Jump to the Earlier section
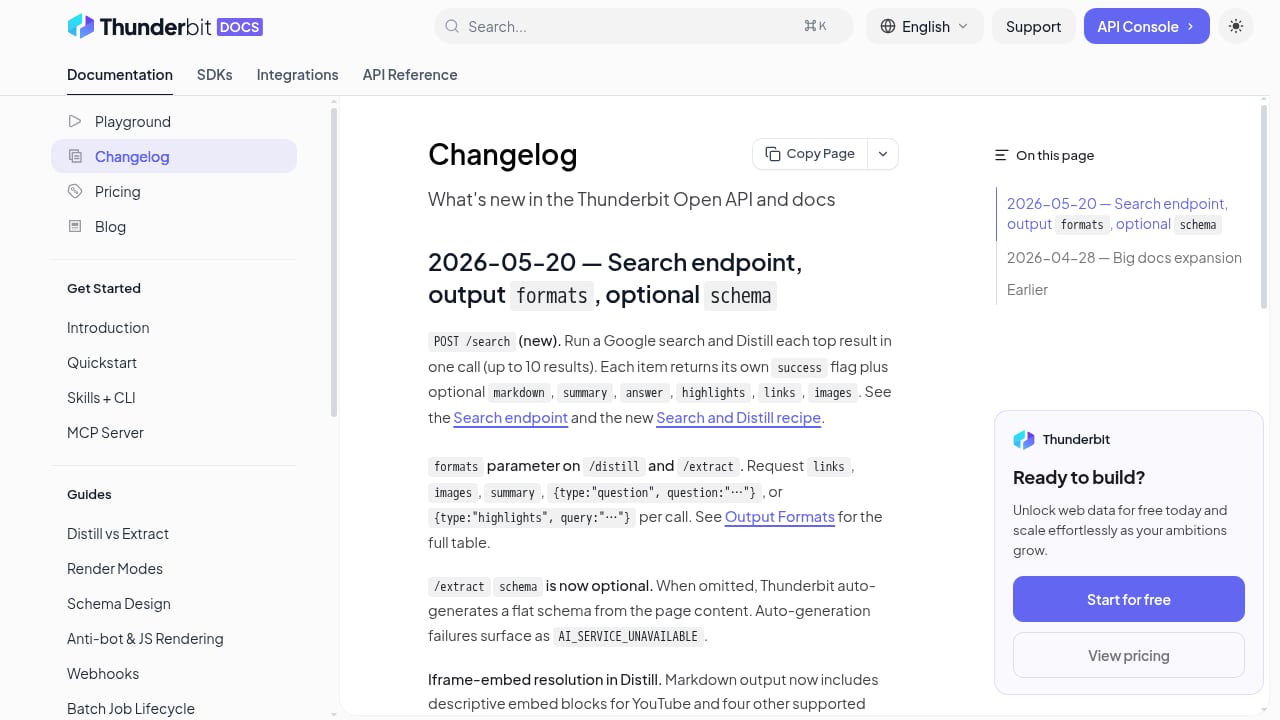The image size is (1280, 720). point(1027,289)
